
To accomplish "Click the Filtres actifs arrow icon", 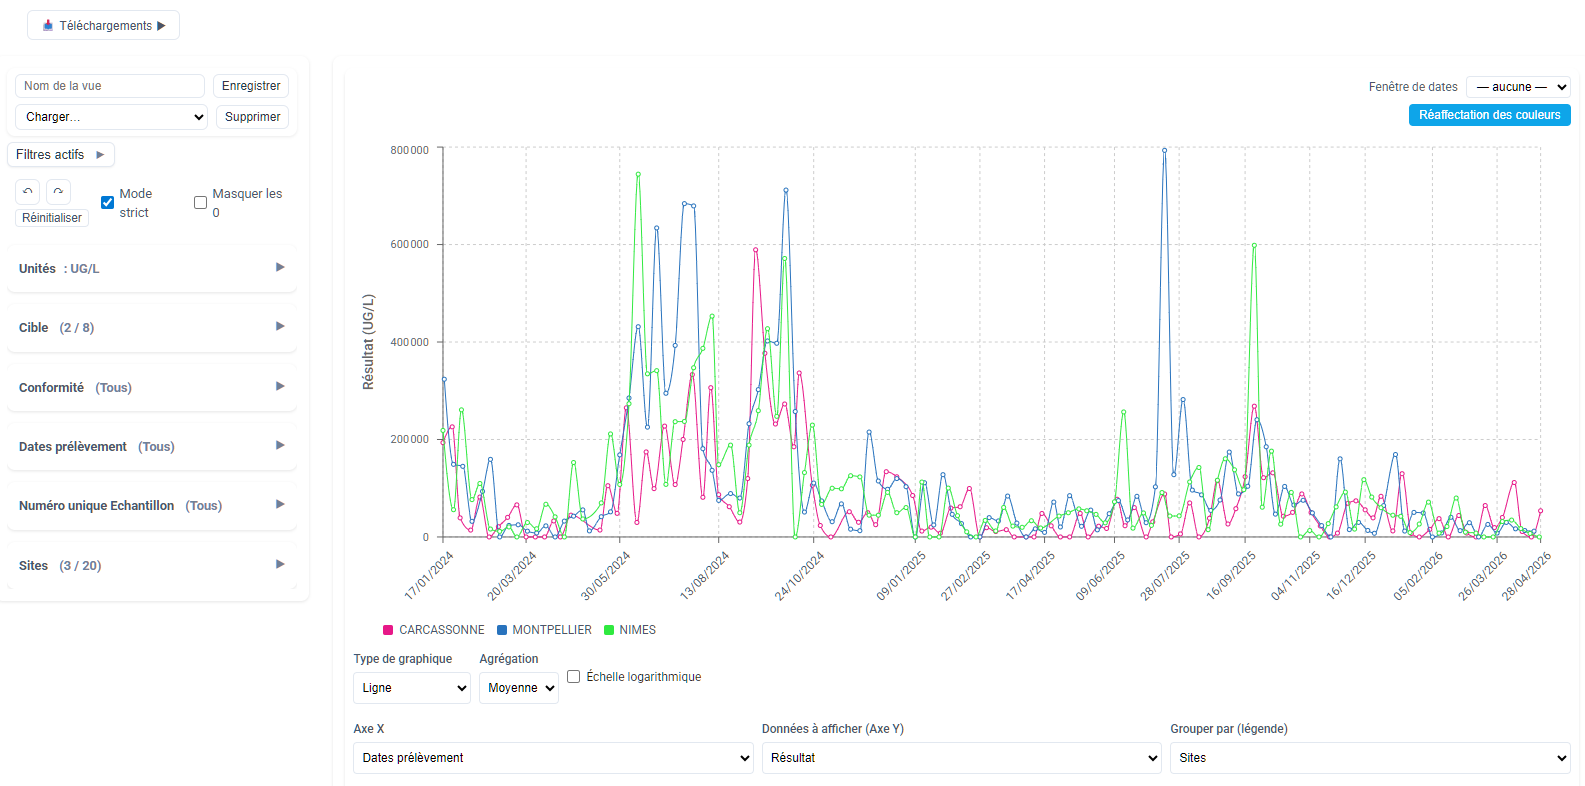I will point(100,155).
